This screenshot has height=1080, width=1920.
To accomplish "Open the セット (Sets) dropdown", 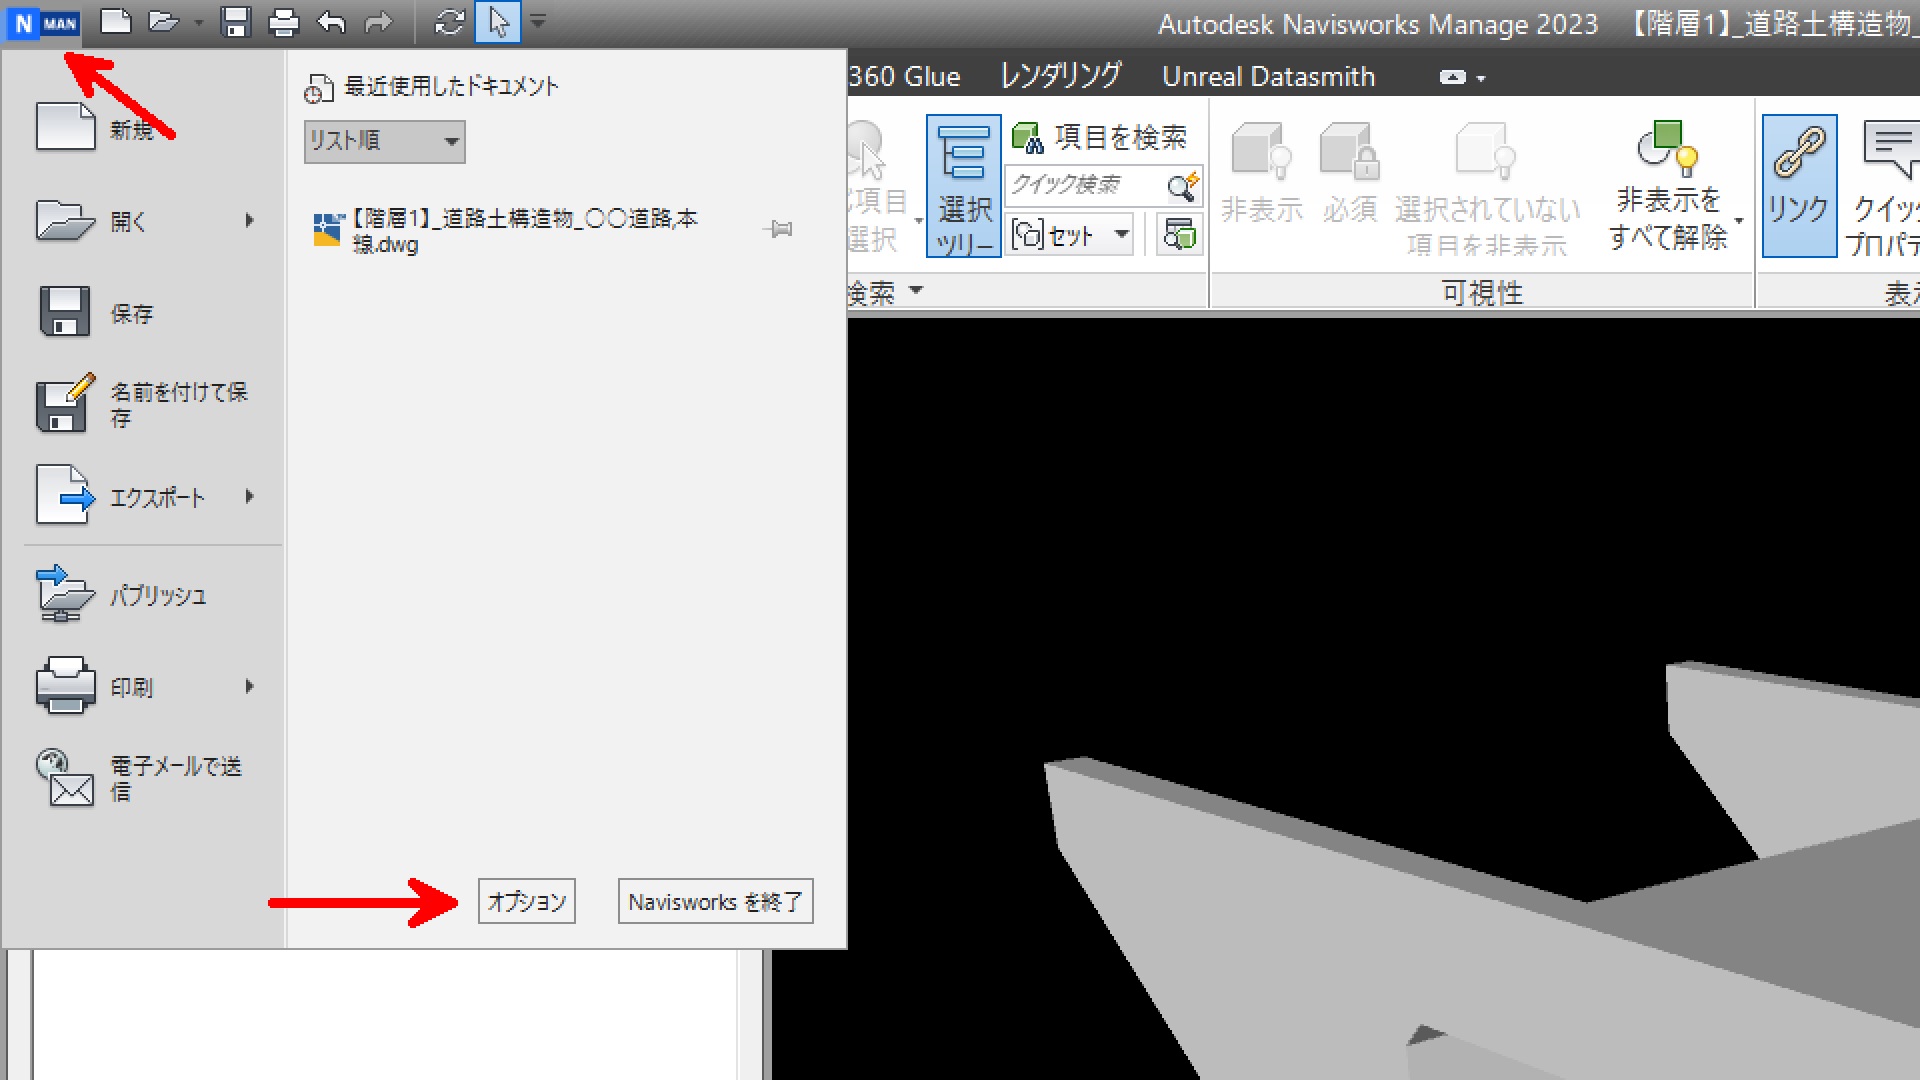I will [x=1070, y=235].
